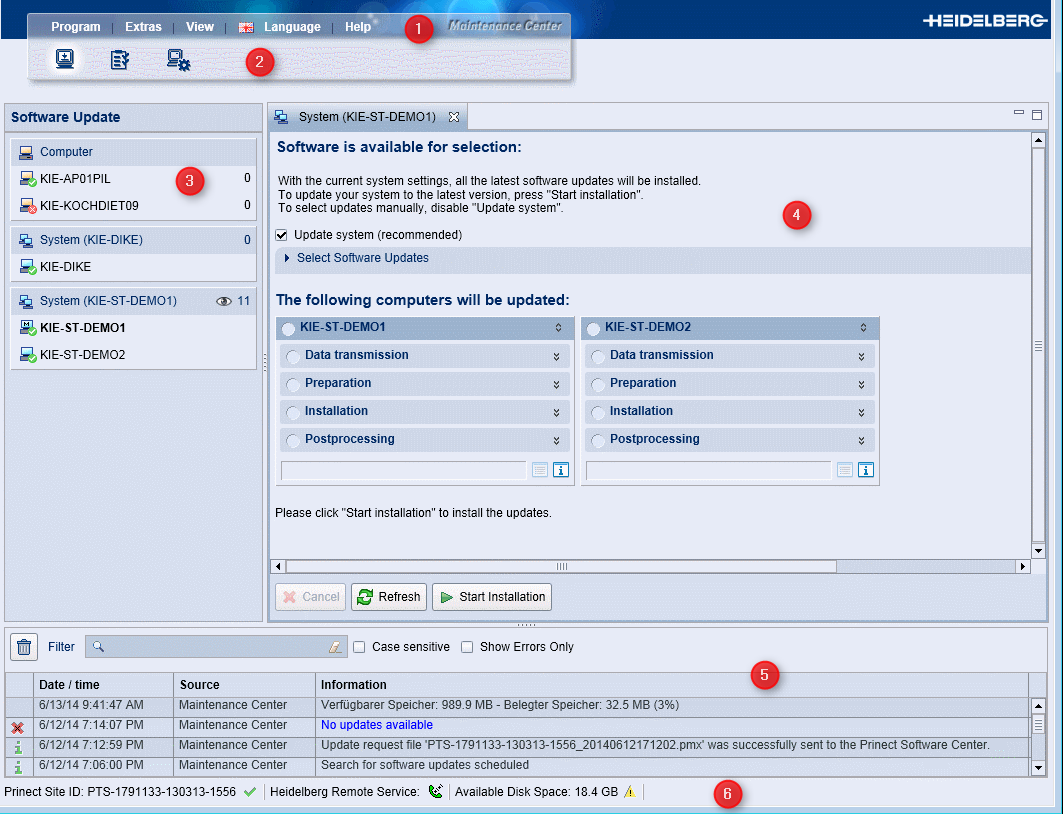
Task: Select the System (KIE-ST-DEMO1) tab
Action: 367,117
